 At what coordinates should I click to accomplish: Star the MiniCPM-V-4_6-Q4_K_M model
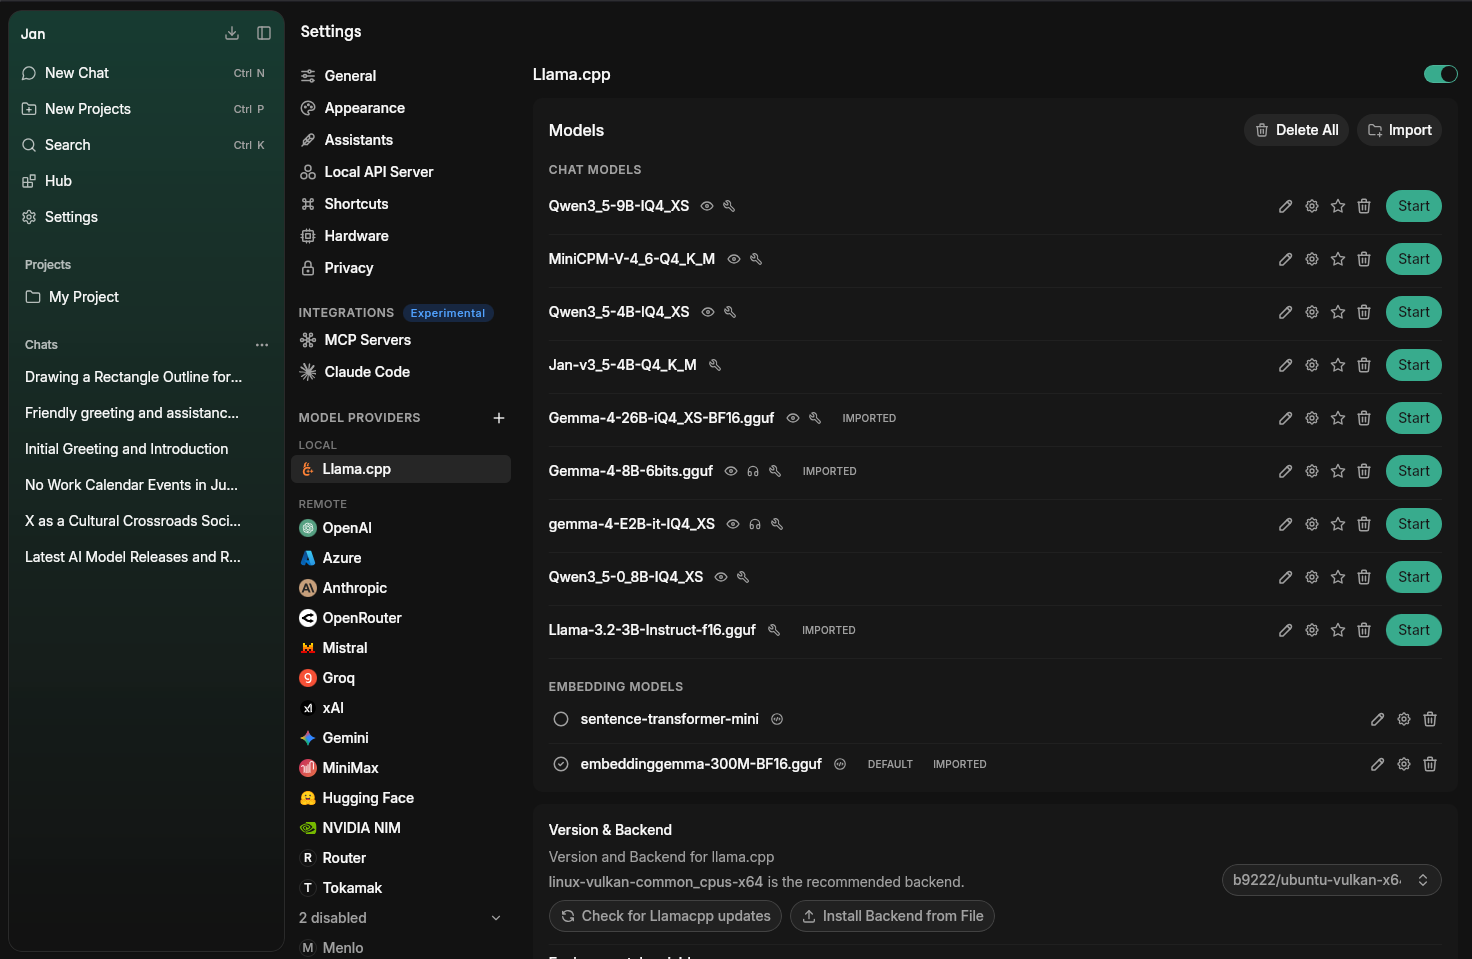(x=1338, y=259)
